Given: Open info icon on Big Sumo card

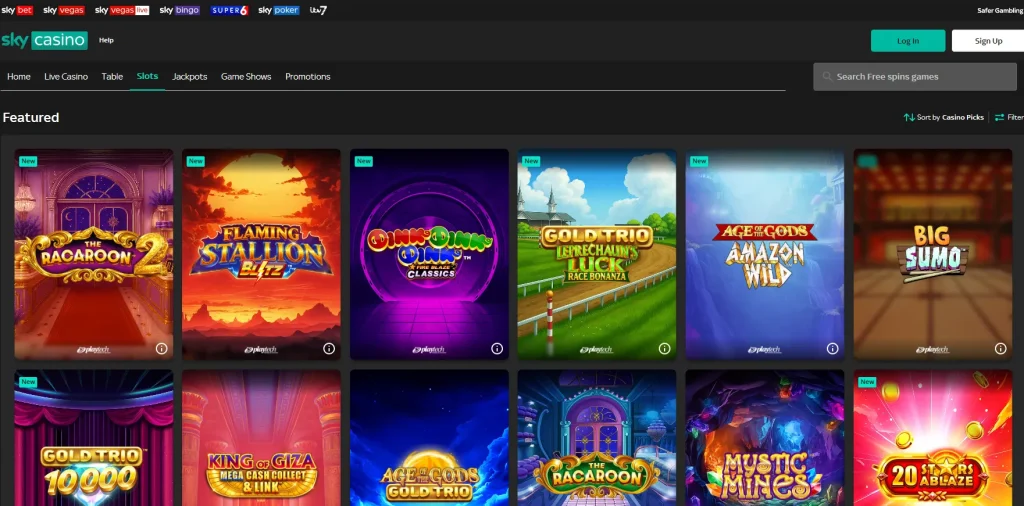Looking at the screenshot, I should (1000, 349).
